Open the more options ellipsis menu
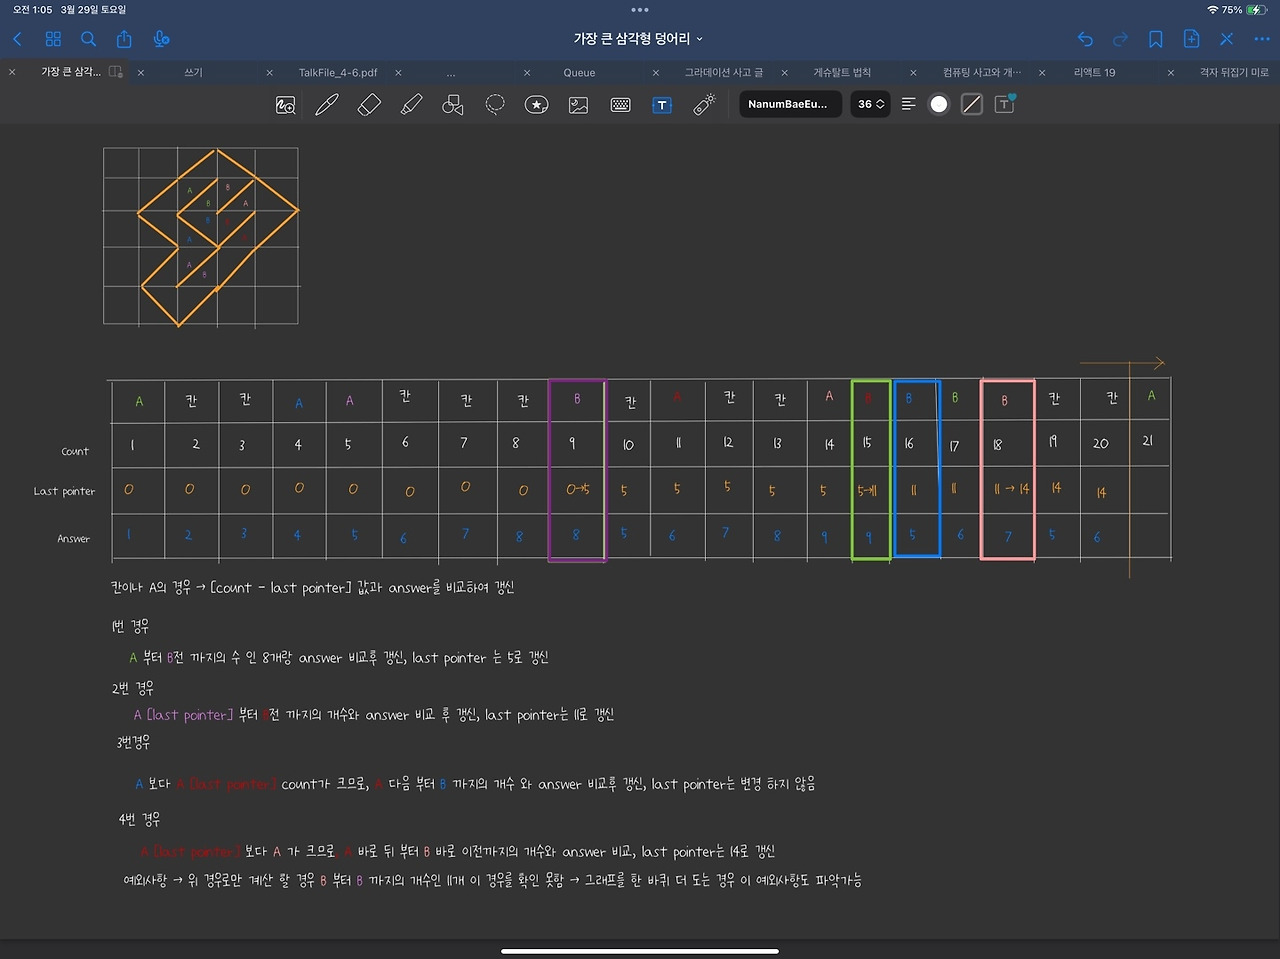Viewport: 1280px width, 959px height. point(1262,39)
